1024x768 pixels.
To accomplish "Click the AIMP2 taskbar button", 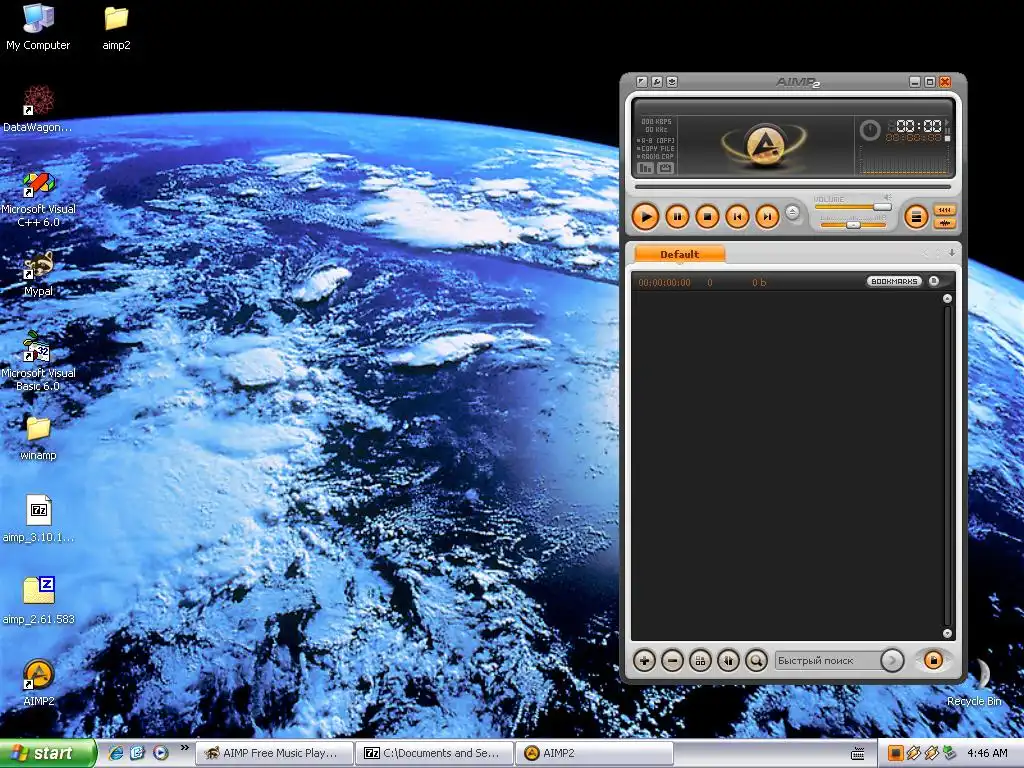I will coord(594,753).
